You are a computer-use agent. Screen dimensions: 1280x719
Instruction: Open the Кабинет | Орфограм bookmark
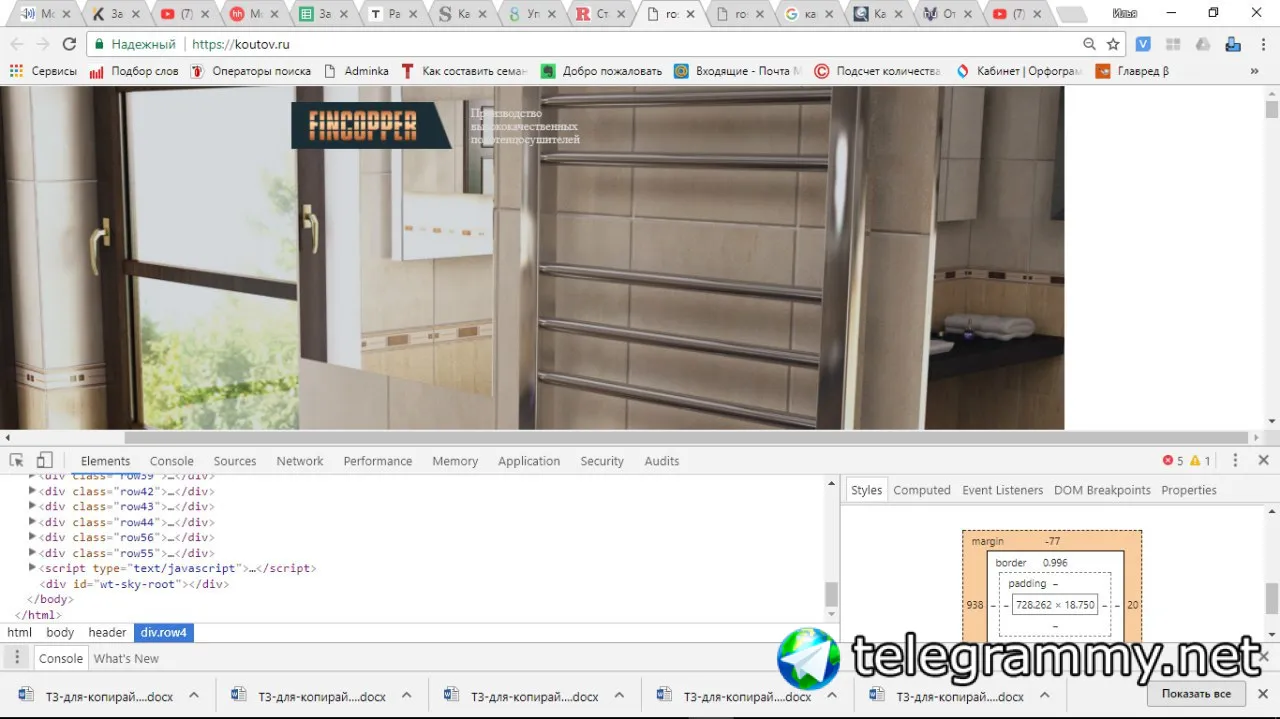pyautogui.click(x=1019, y=71)
